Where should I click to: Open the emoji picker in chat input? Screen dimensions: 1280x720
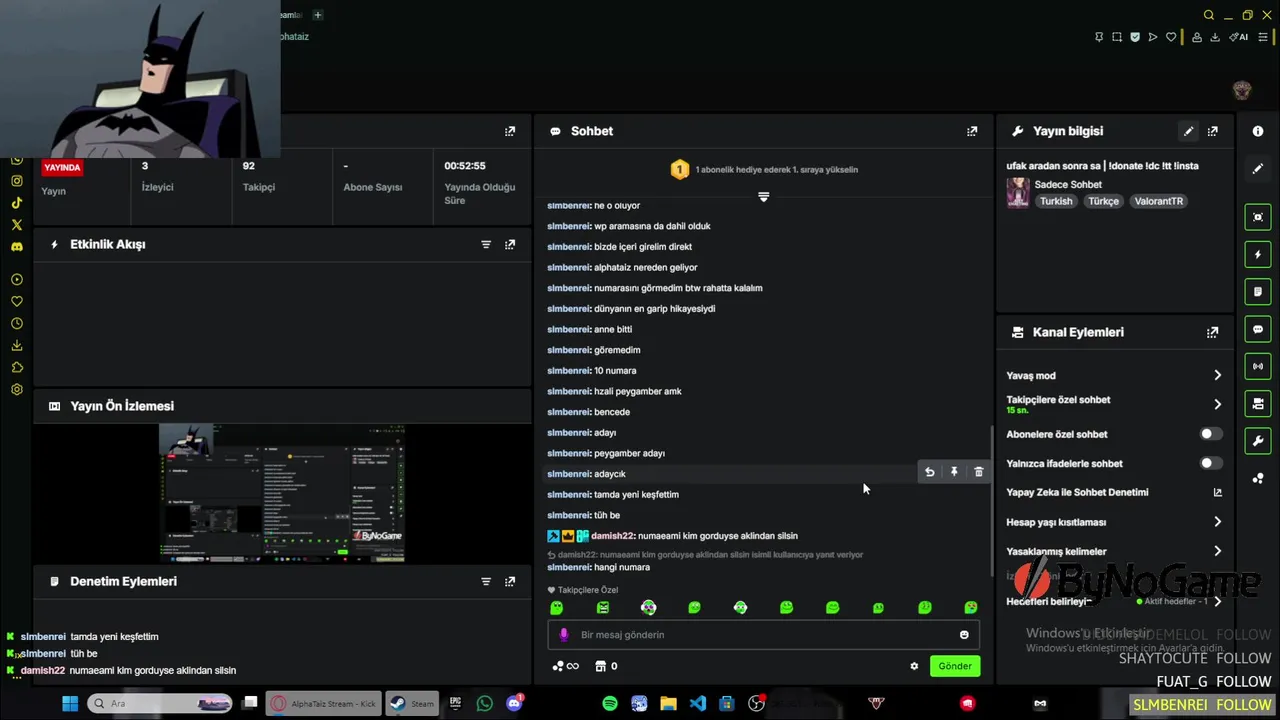(964, 635)
